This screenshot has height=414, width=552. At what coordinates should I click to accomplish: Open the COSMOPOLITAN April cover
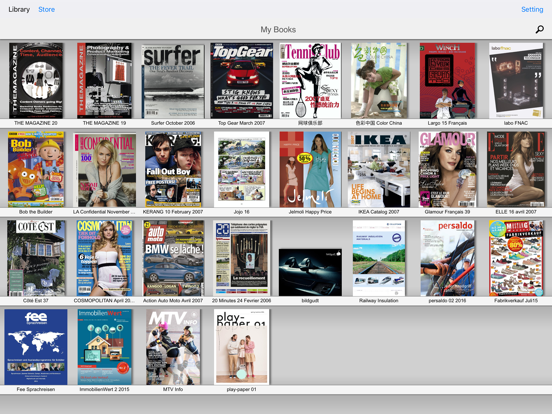pos(104,258)
